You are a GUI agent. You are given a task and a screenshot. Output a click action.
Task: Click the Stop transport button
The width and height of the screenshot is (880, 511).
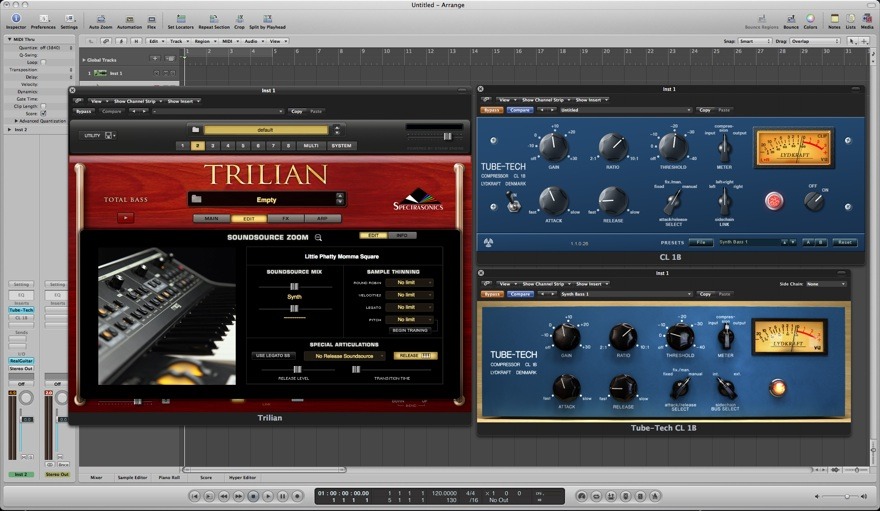(x=253, y=496)
